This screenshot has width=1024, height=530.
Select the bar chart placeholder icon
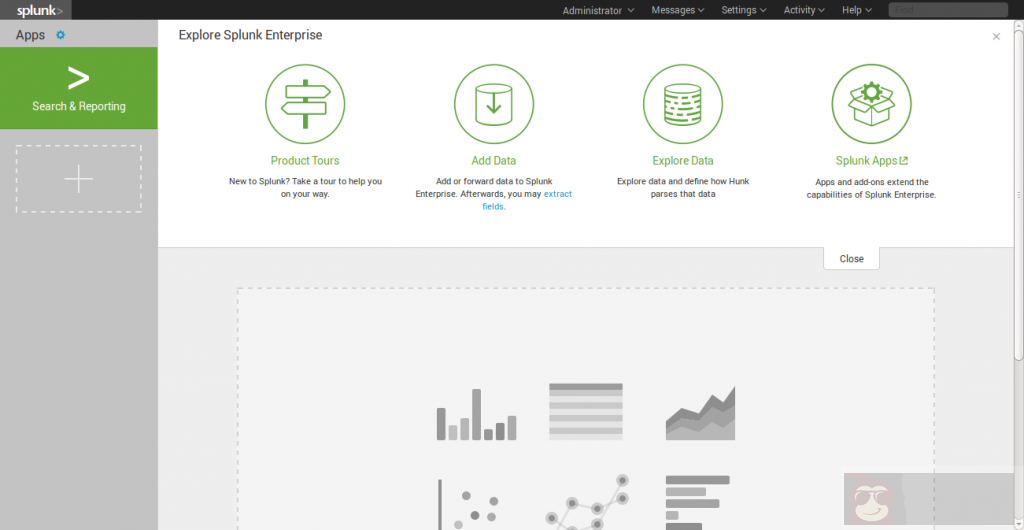point(477,414)
